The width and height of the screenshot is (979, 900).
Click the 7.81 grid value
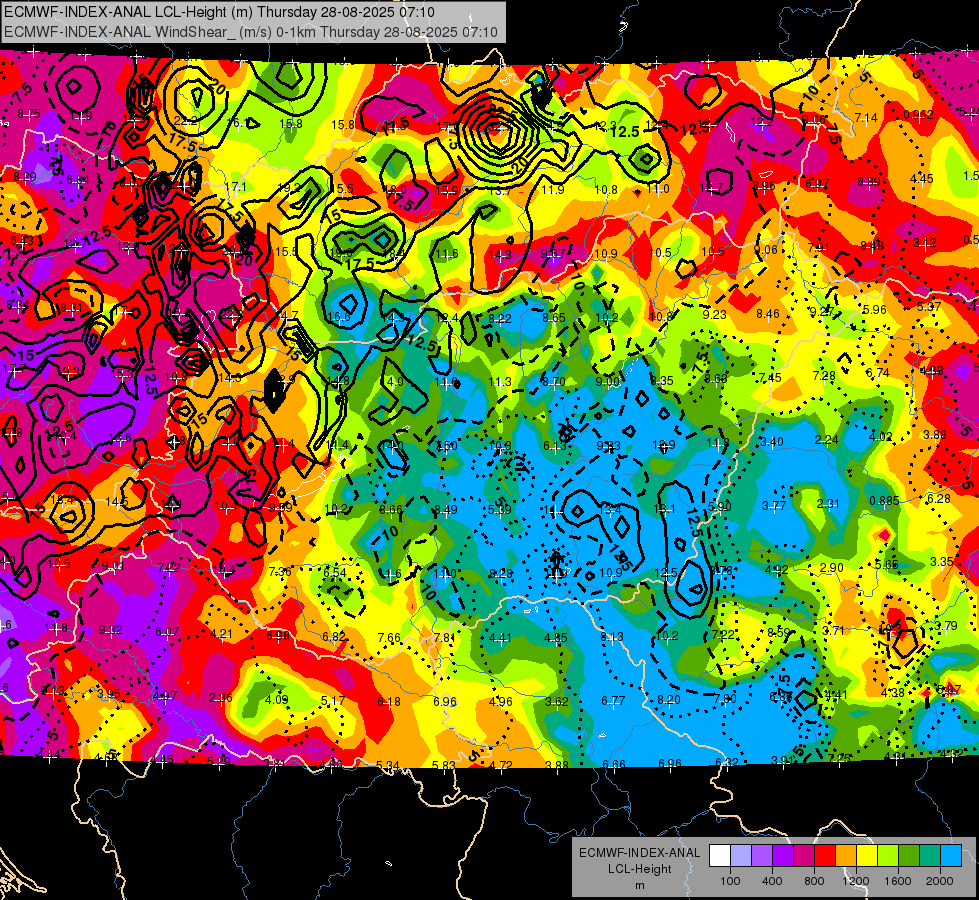tap(445, 638)
